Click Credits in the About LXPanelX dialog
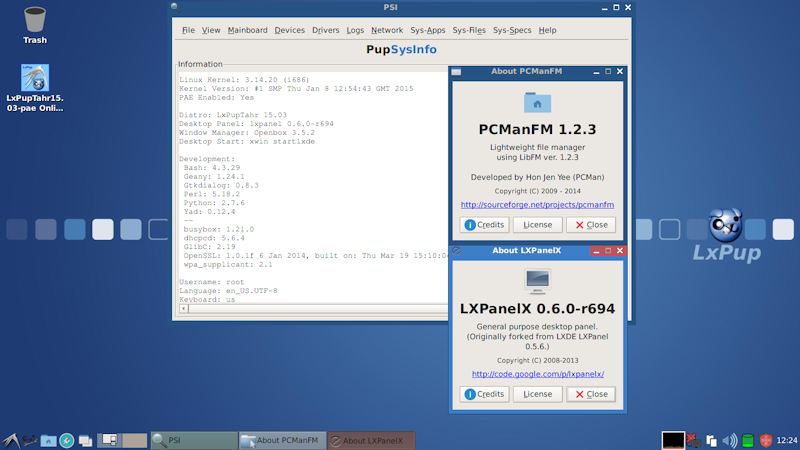 (484, 394)
